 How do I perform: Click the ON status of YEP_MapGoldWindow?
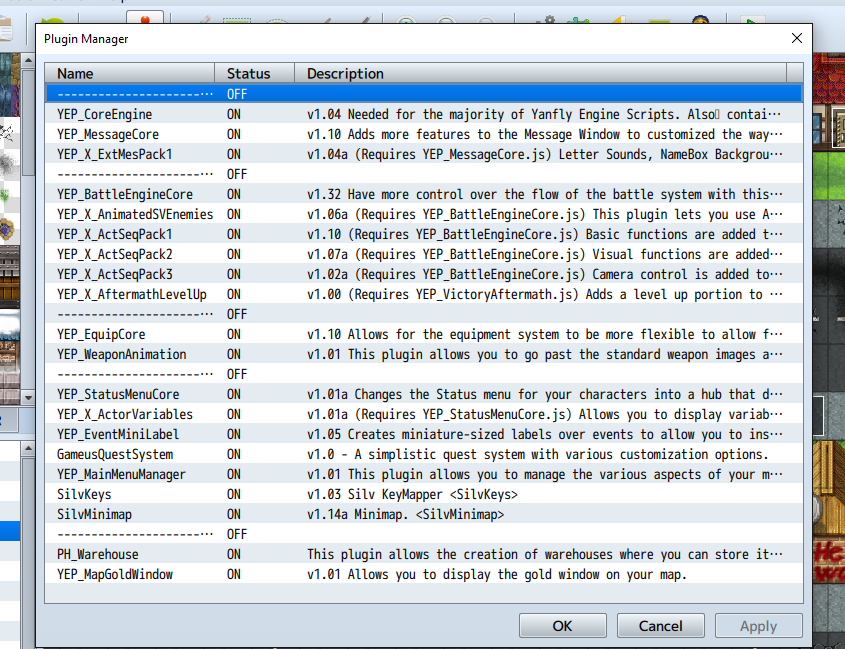[234, 574]
